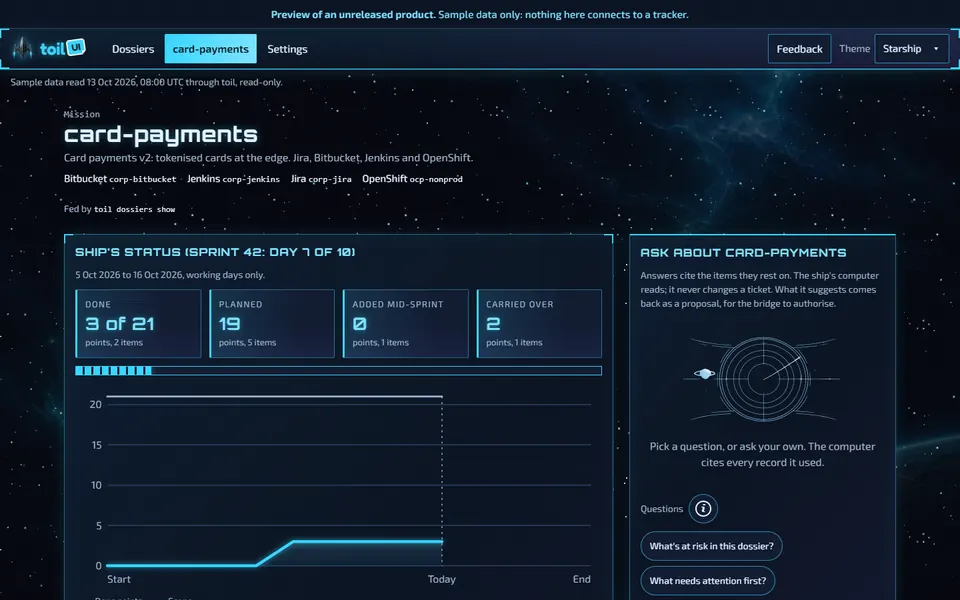
Task: Click the OpenShift ocp-nonprod label
Action: 412,179
